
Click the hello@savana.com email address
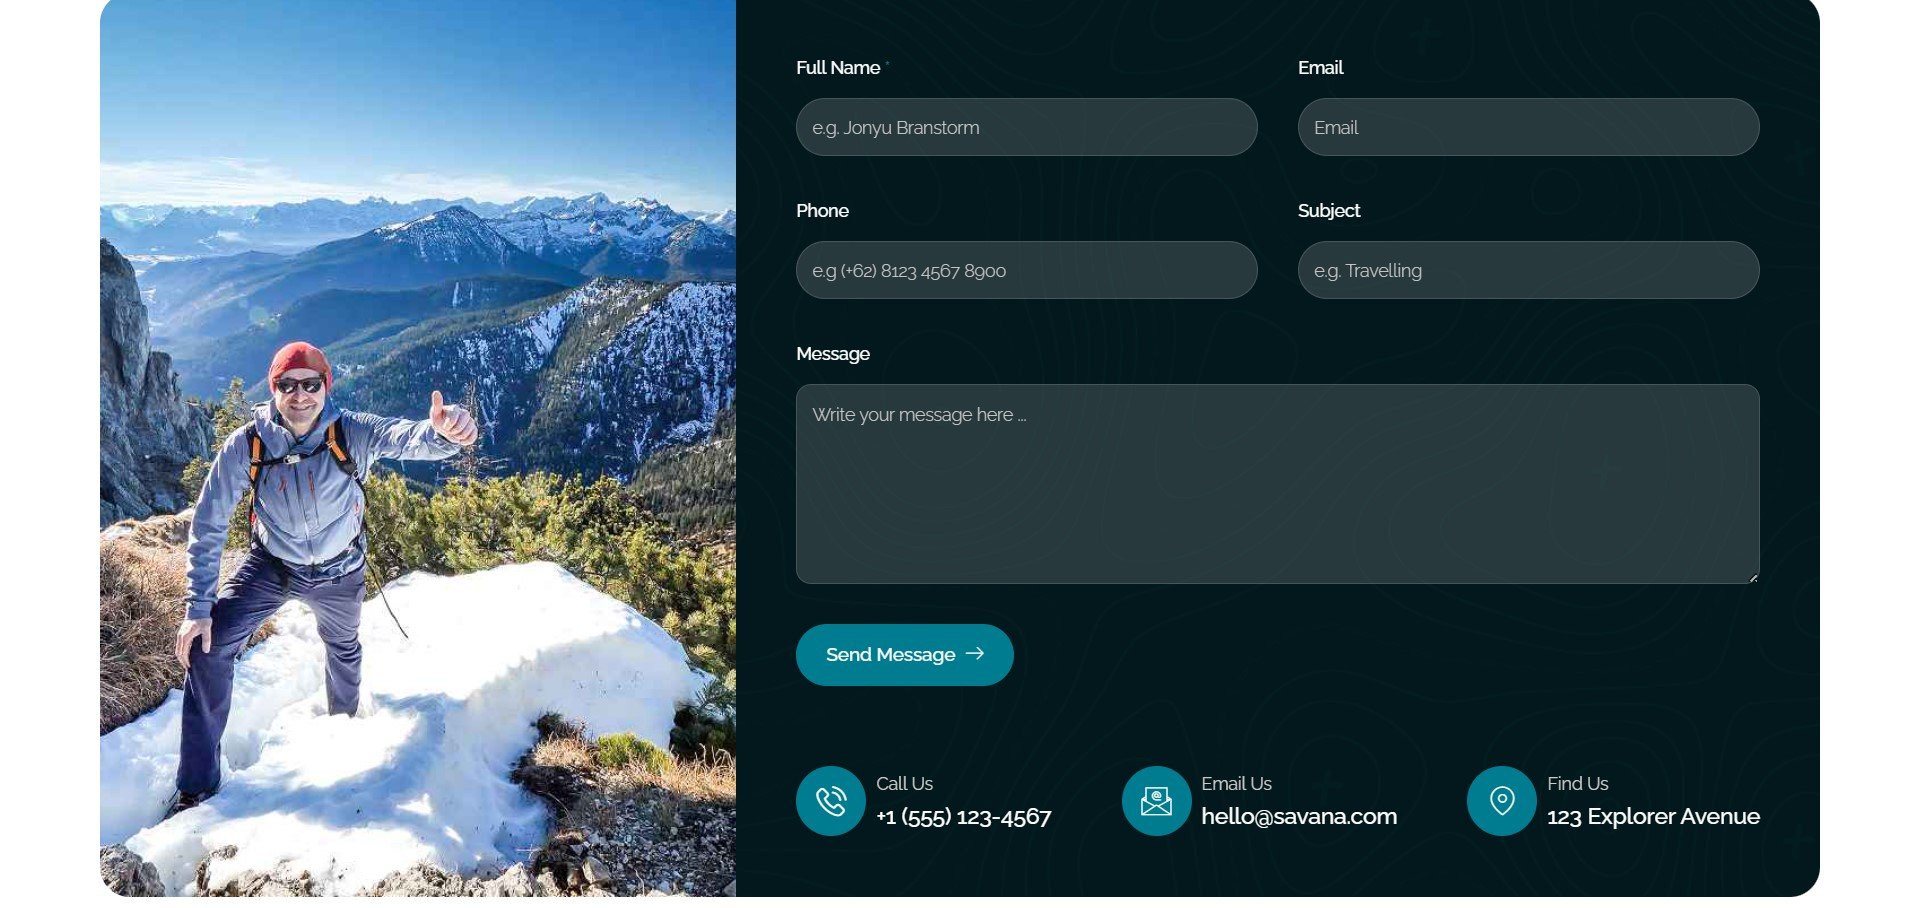[1299, 817]
